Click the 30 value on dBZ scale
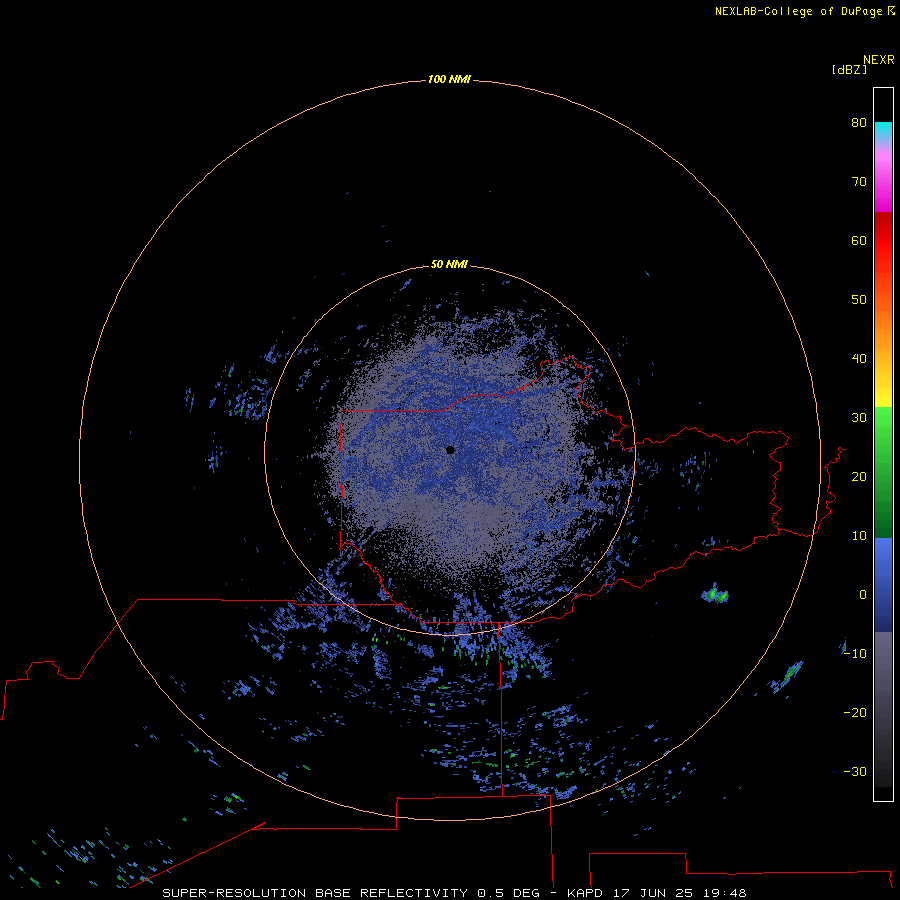The height and width of the screenshot is (900, 900). 859,418
